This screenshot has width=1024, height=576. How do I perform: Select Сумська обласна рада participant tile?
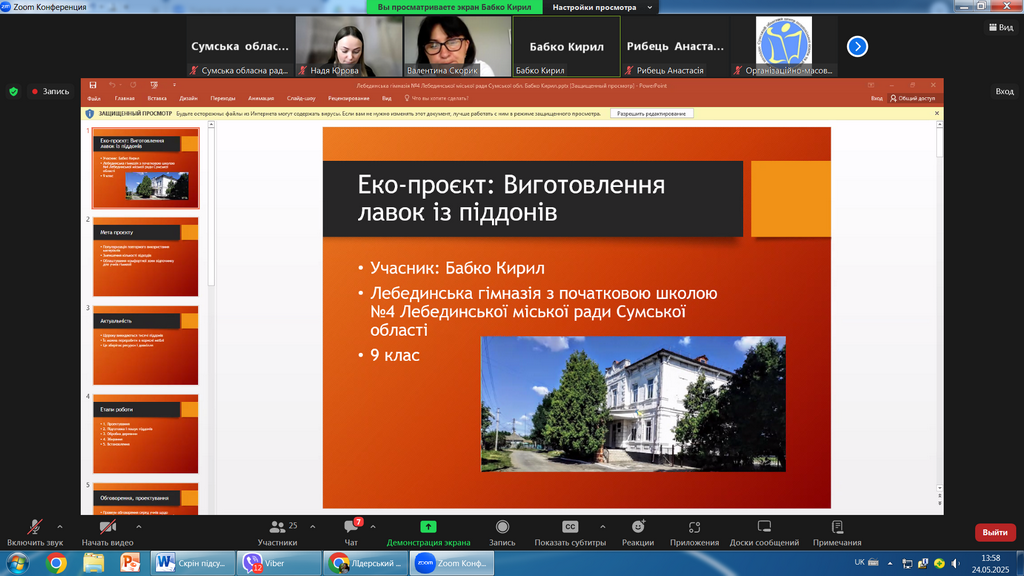(x=240, y=46)
